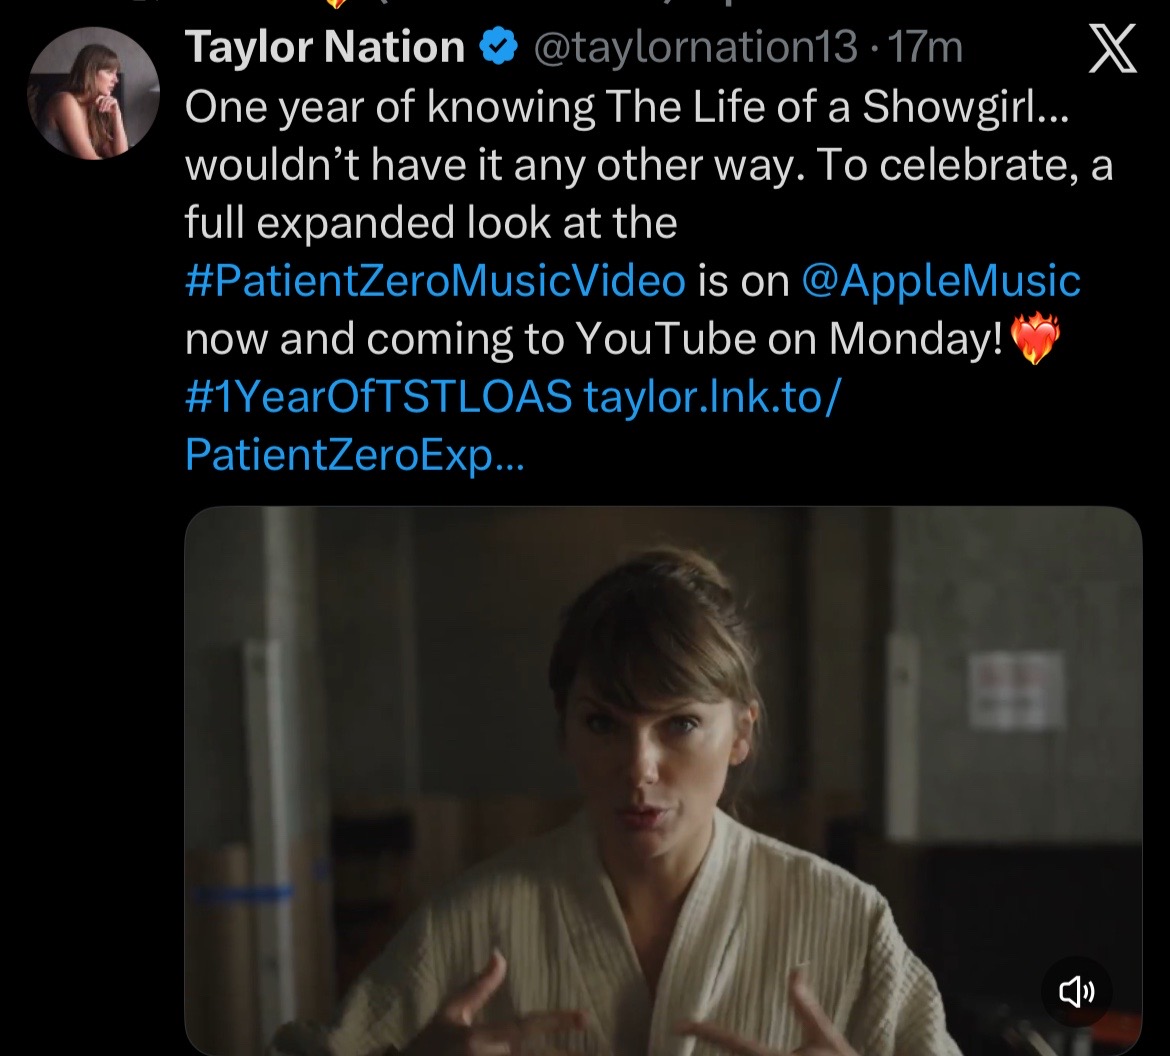Click the blue verified badge next to Taylor Nation
This screenshot has height=1056, width=1170.
(498, 47)
